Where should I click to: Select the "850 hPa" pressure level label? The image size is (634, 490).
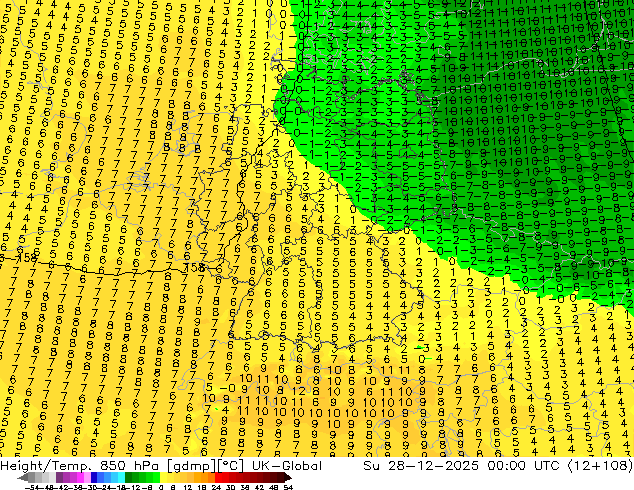click(x=129, y=466)
